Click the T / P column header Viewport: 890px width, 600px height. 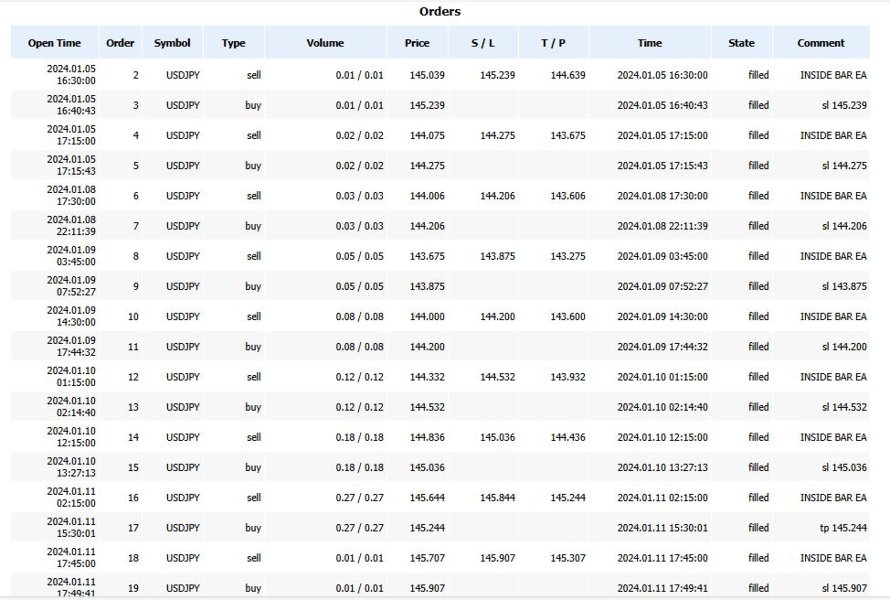coord(553,43)
